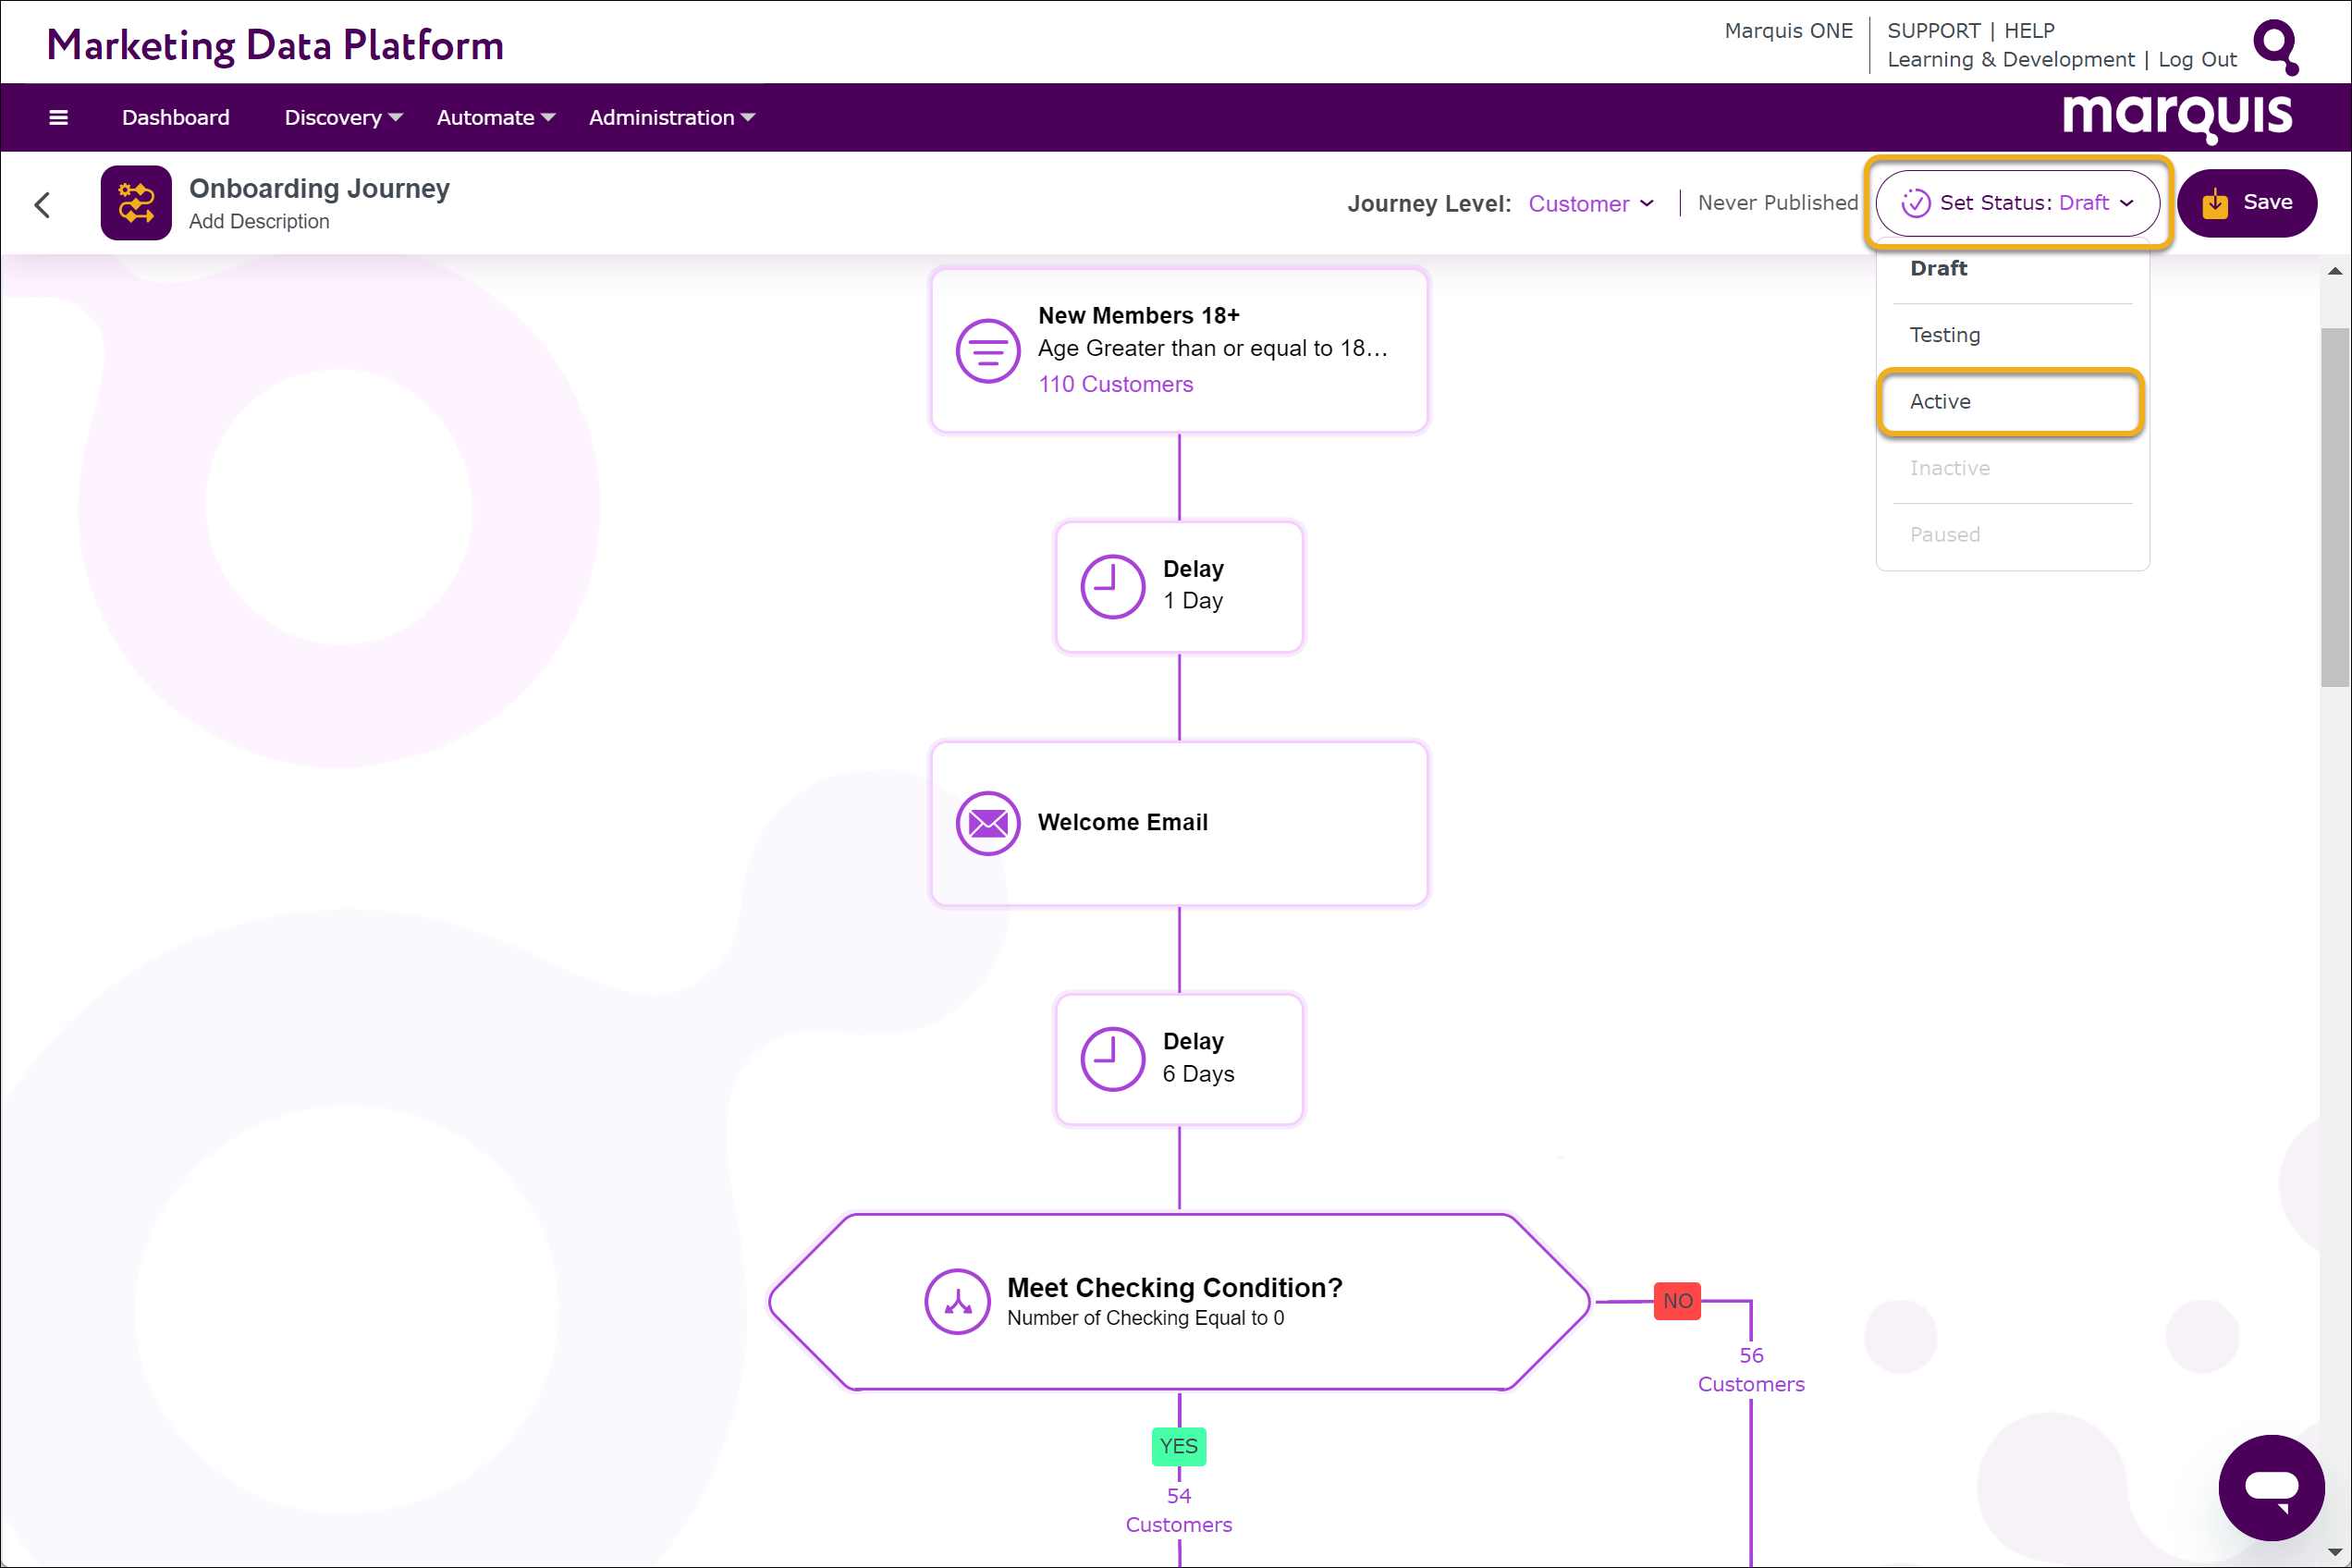Viewport: 2352px width, 1568px height.
Task: Open the 54 Customers link on YES branch
Action: 1178,1510
